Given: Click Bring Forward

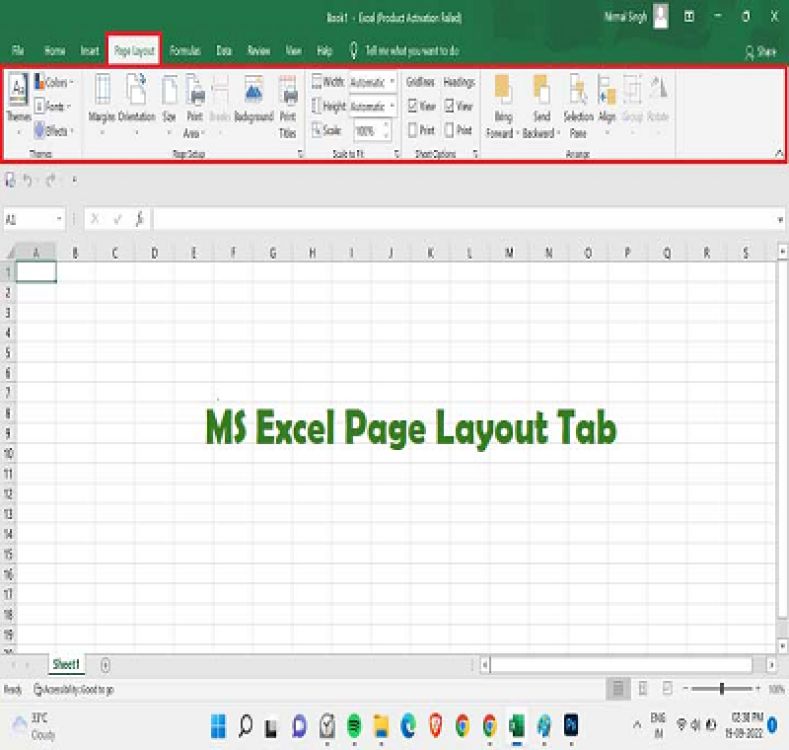Looking at the screenshot, I should tap(502, 106).
